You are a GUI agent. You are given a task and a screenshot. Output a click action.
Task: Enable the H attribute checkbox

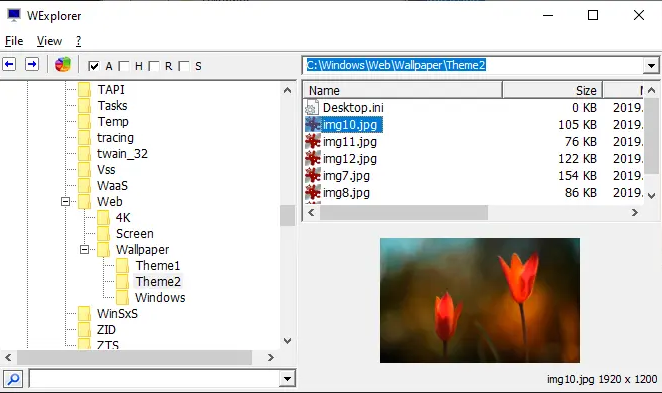(124, 66)
